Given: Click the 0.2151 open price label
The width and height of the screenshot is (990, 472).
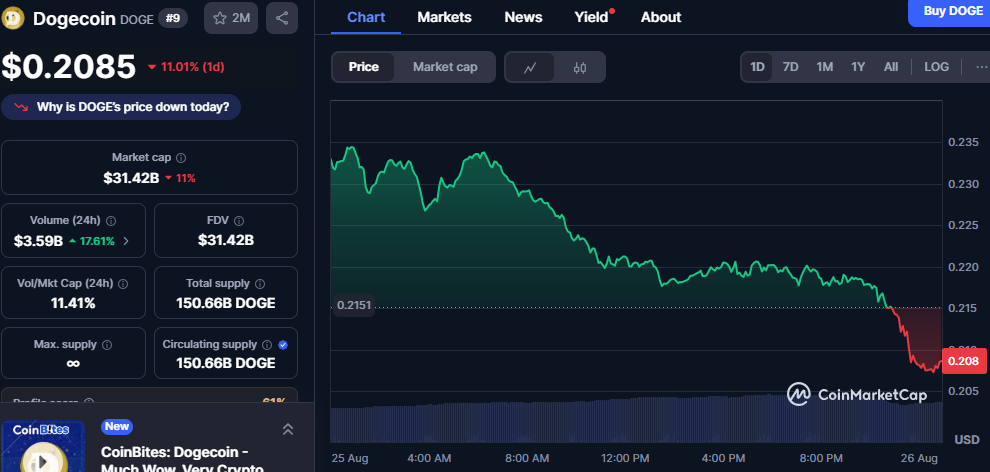Looking at the screenshot, I should point(354,306).
